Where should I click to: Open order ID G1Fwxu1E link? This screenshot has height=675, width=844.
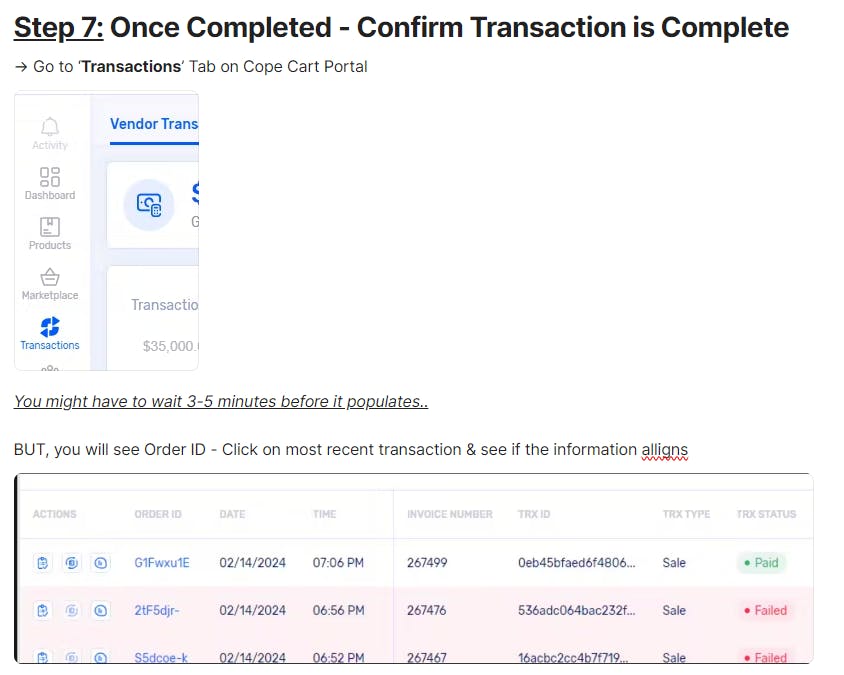pos(162,563)
